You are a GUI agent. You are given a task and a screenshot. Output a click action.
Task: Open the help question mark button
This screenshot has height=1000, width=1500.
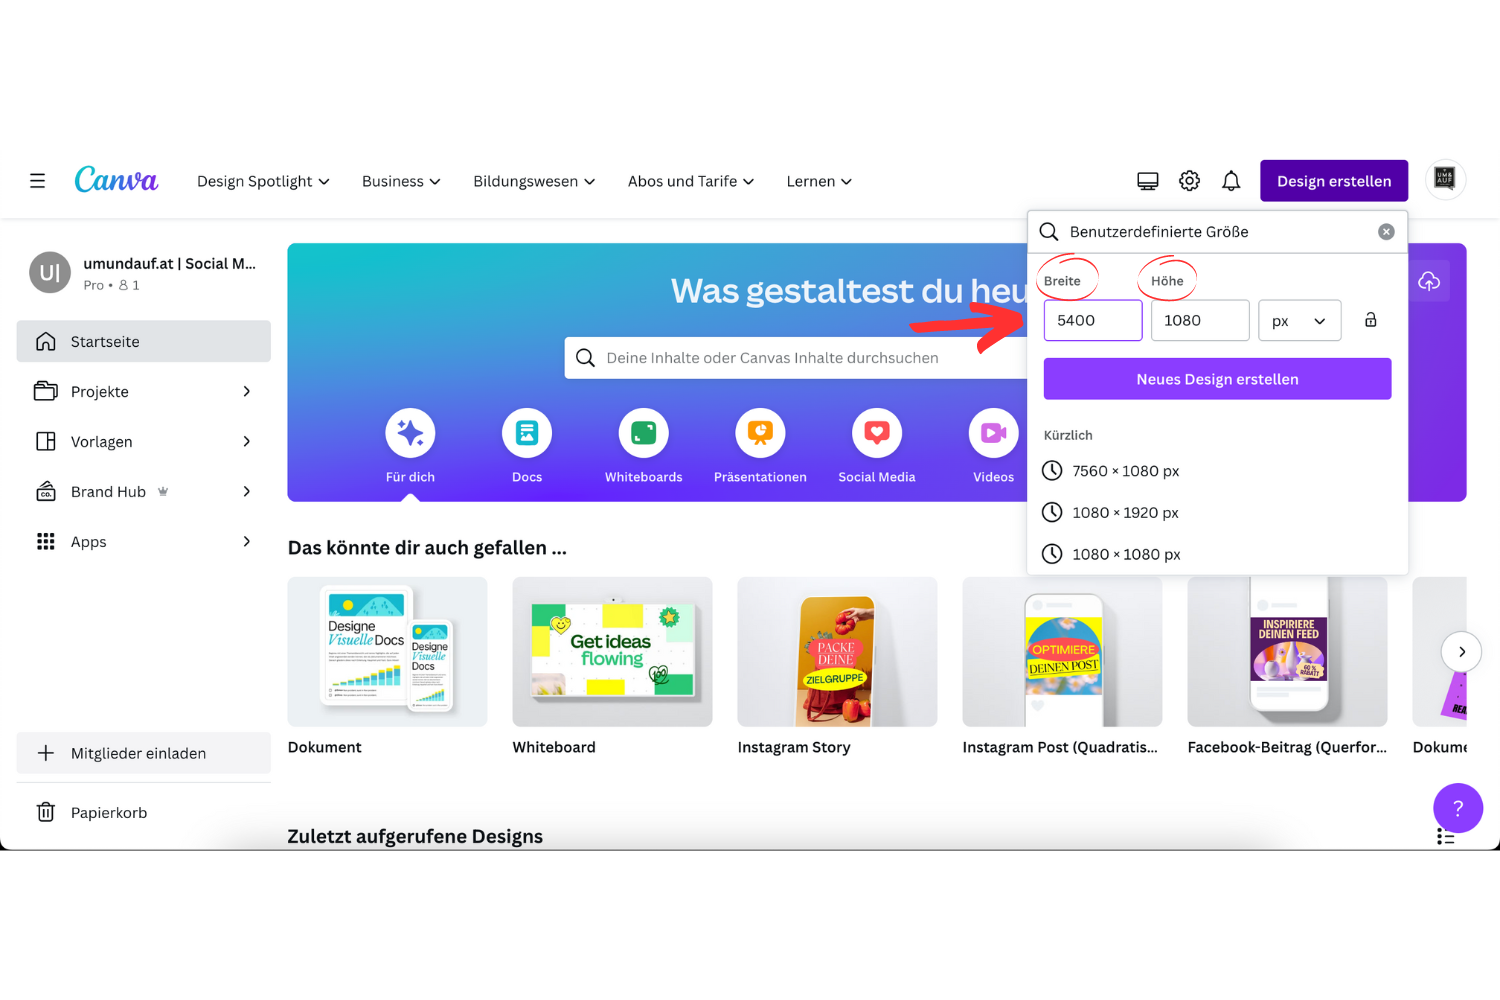1458,808
